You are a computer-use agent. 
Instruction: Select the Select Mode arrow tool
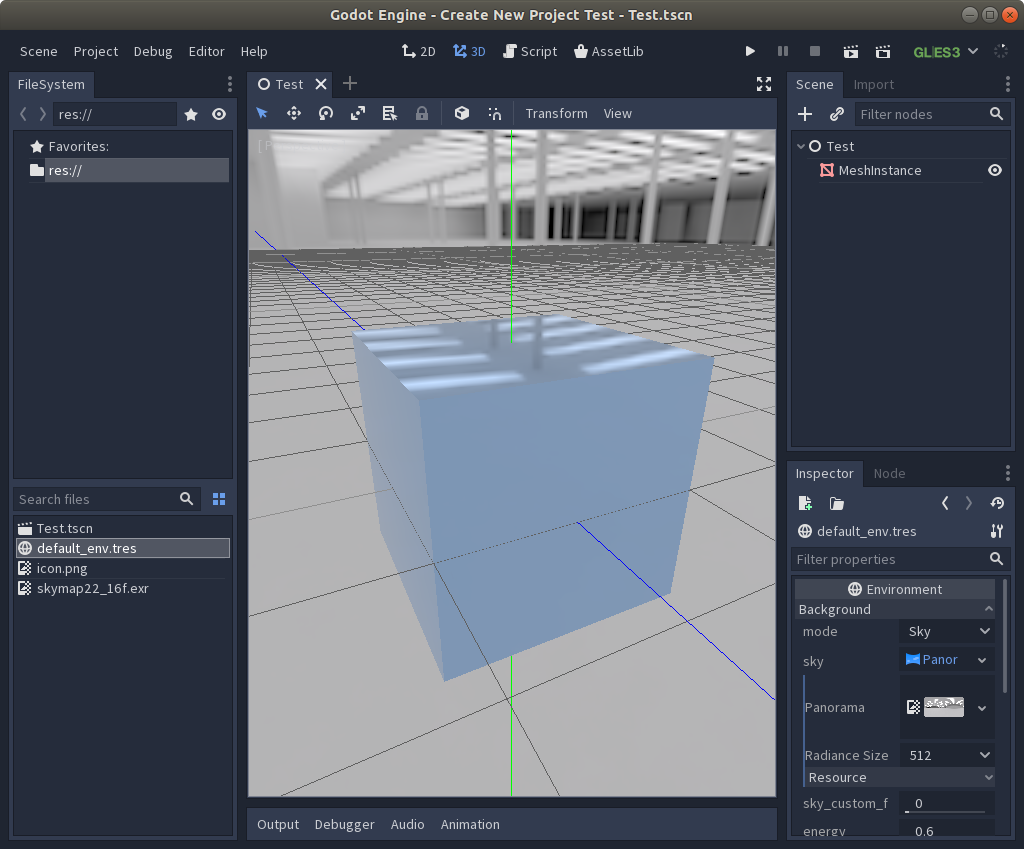click(x=262, y=114)
